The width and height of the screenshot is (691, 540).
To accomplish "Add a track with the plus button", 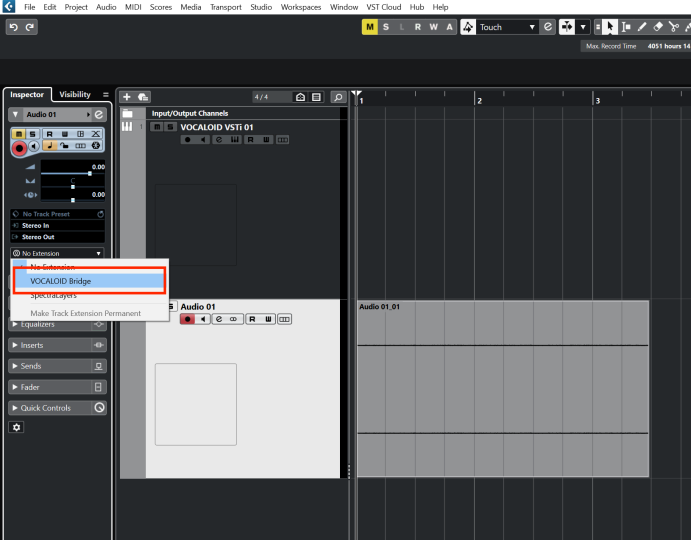I will pyautogui.click(x=127, y=97).
